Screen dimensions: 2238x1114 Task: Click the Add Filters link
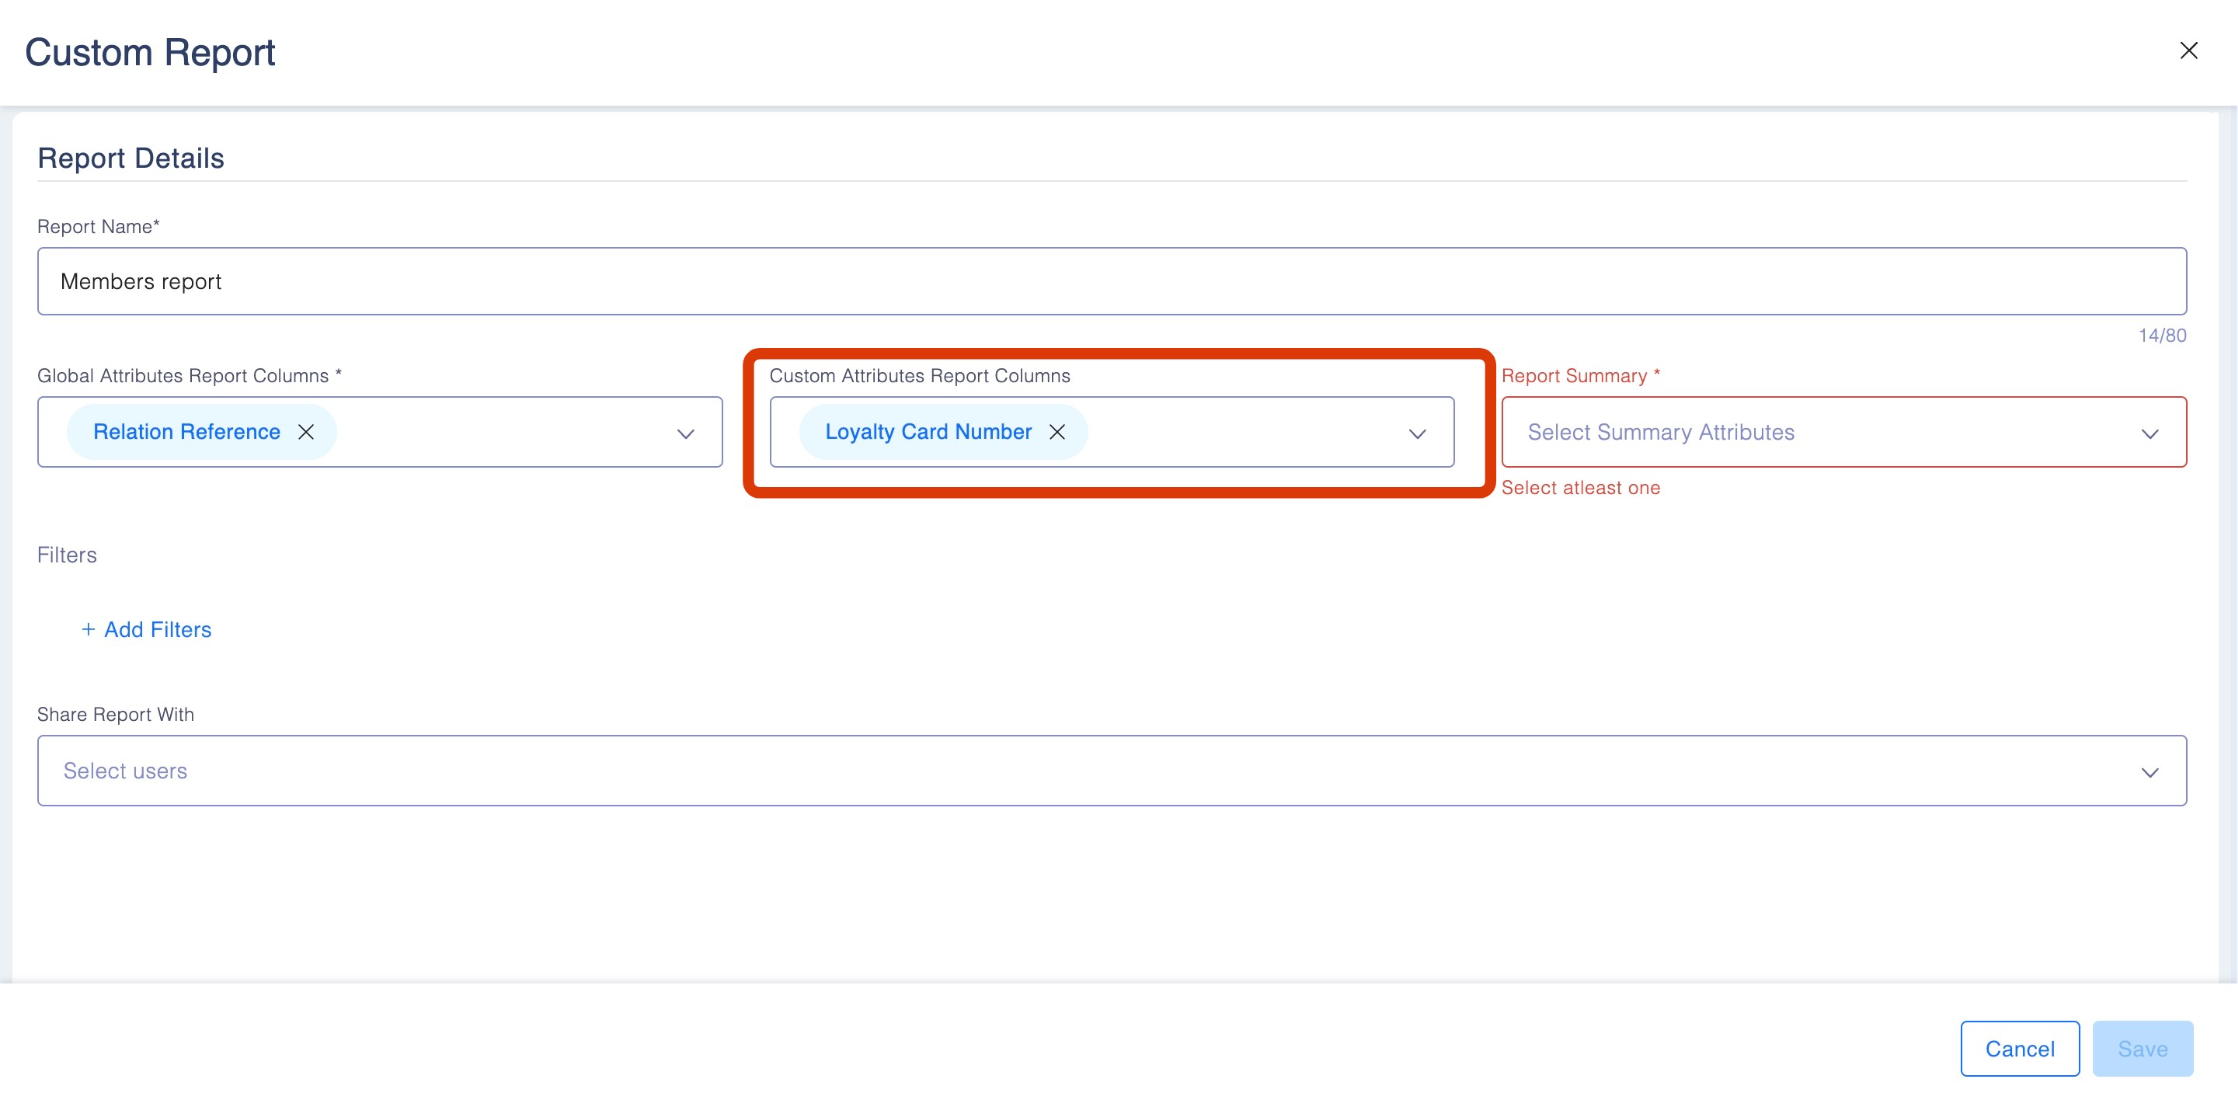pyautogui.click(x=158, y=629)
